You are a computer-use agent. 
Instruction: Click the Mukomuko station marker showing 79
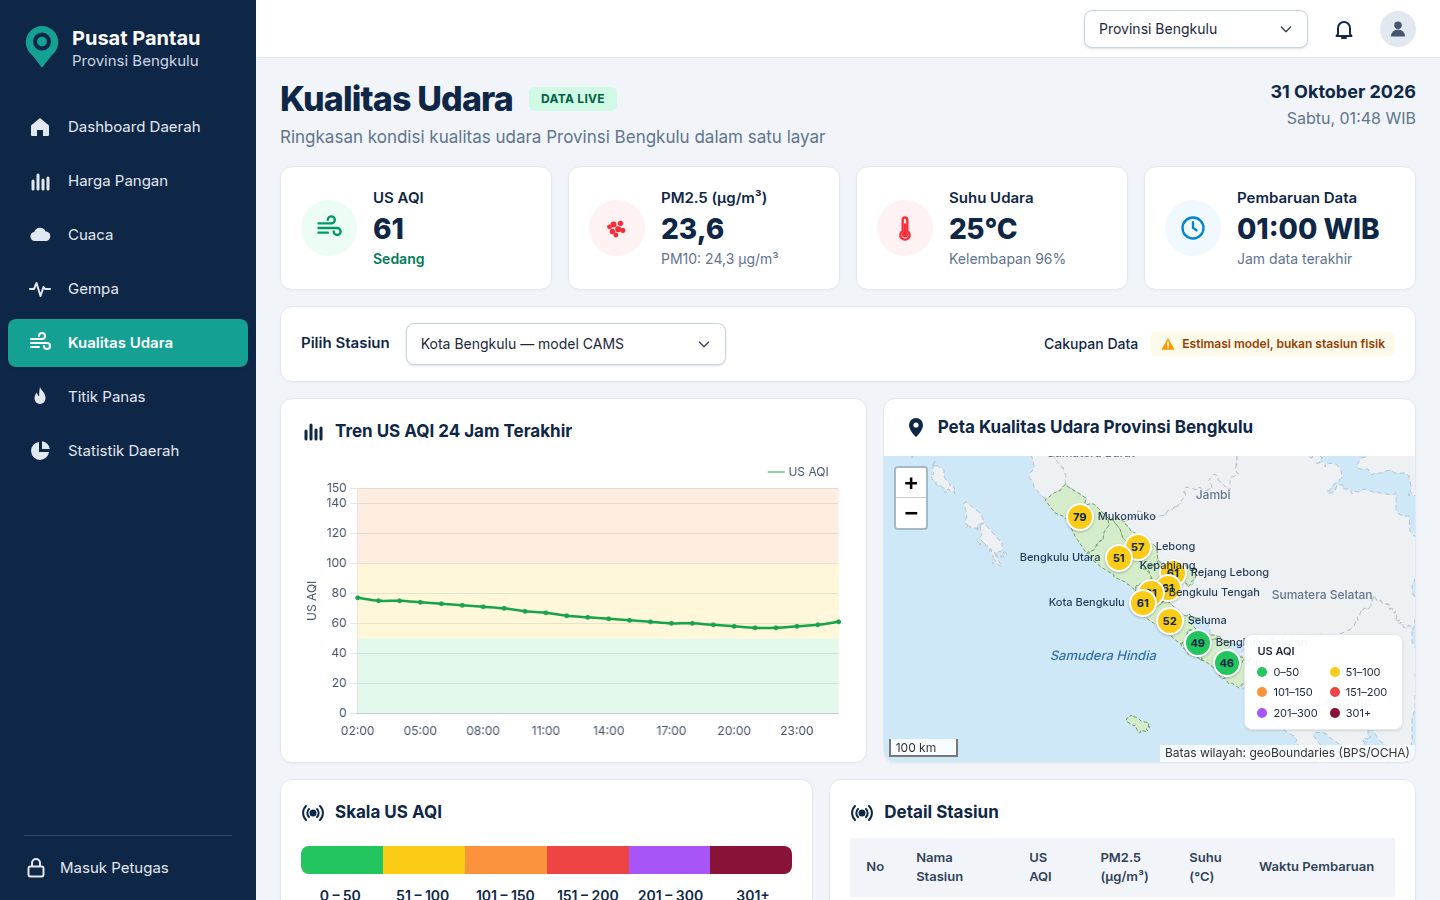(x=1079, y=517)
